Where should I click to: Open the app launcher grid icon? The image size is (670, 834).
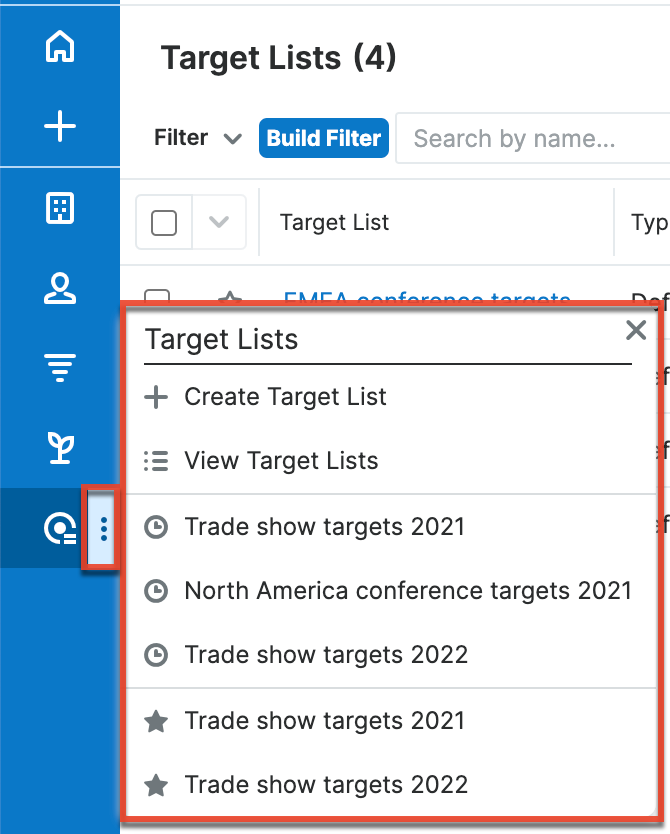click(60, 208)
